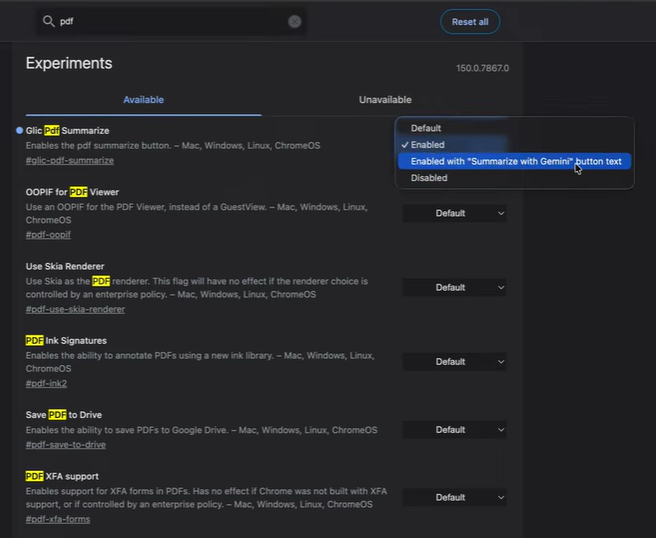
Task: Open the #pdf-xfa-forms link
Action: coord(58,519)
